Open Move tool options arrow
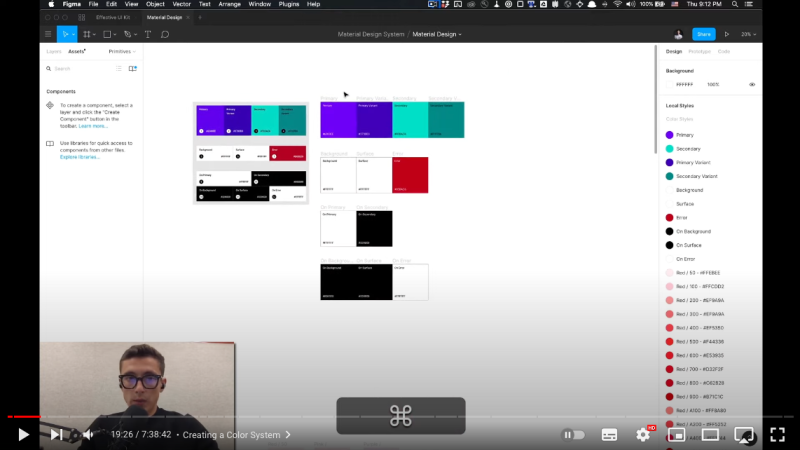 [73, 35]
